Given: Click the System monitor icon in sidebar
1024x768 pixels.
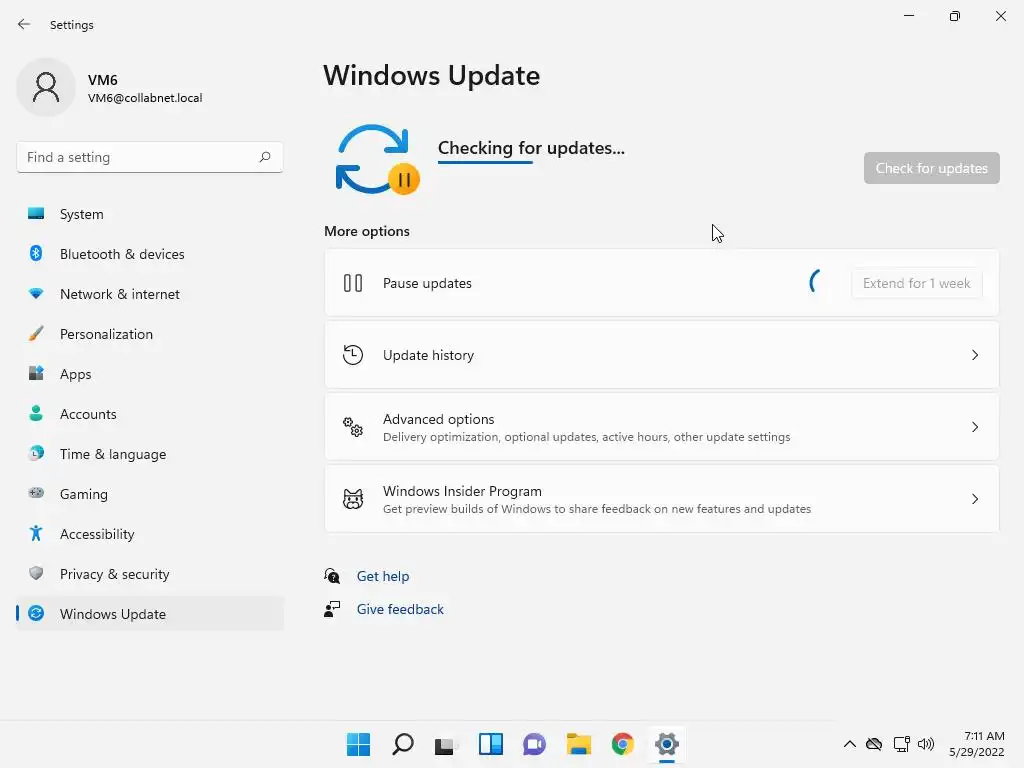Looking at the screenshot, I should coord(36,214).
